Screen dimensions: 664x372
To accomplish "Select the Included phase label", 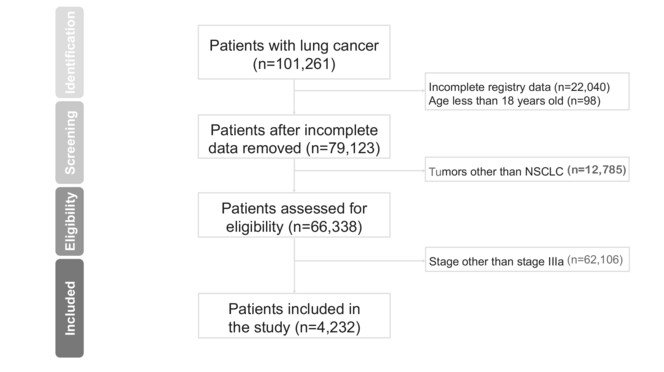I will click(x=69, y=308).
